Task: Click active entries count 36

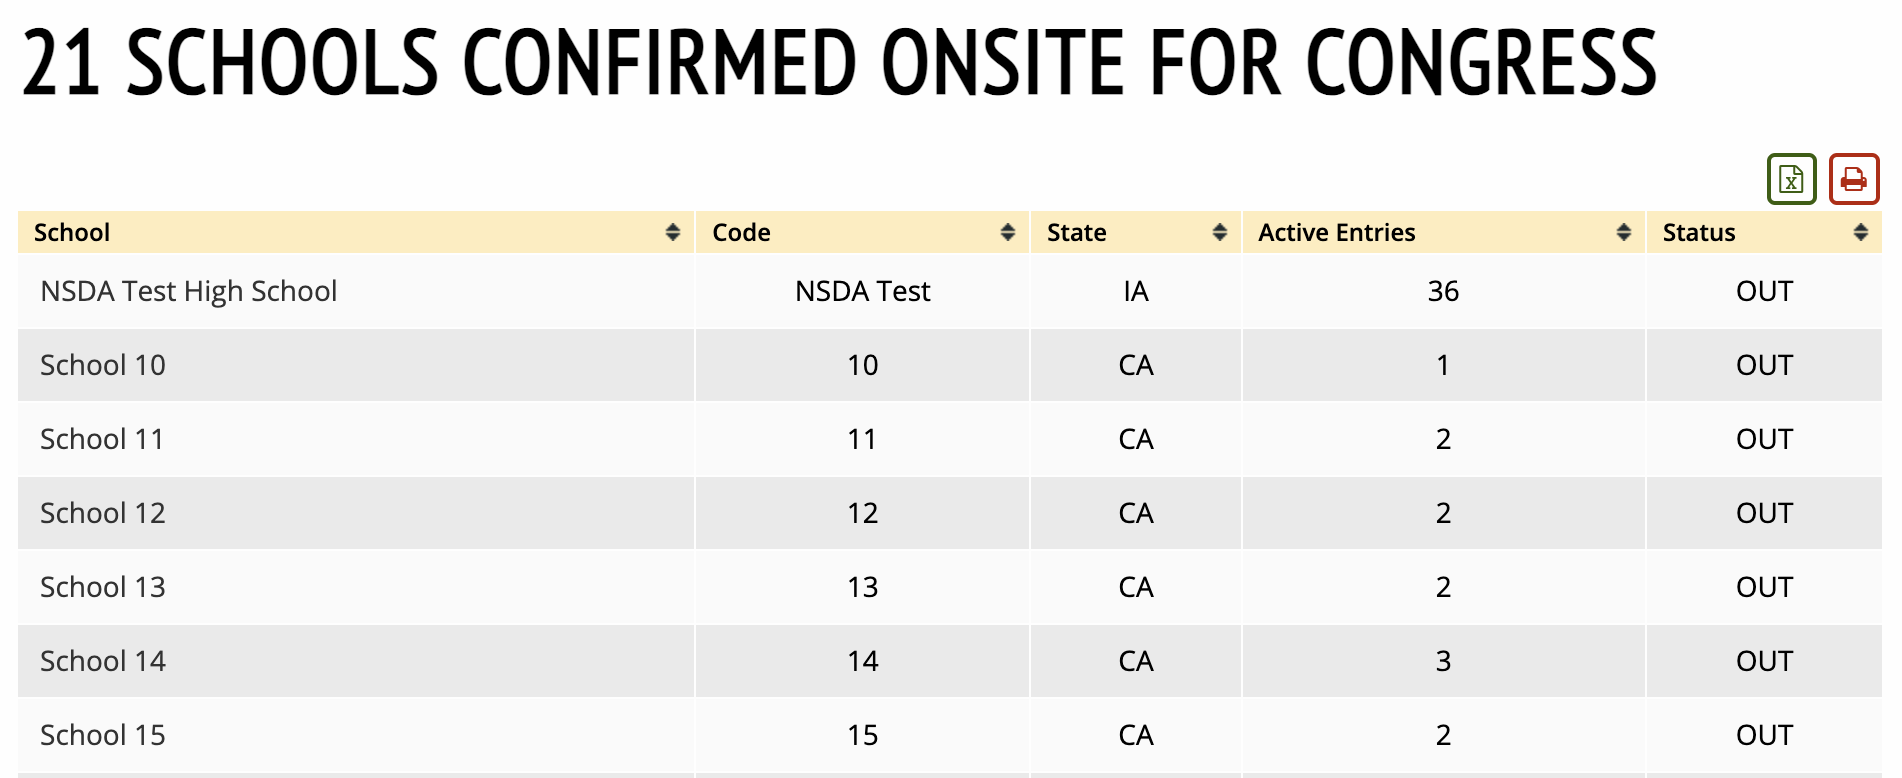Action: pyautogui.click(x=1443, y=291)
